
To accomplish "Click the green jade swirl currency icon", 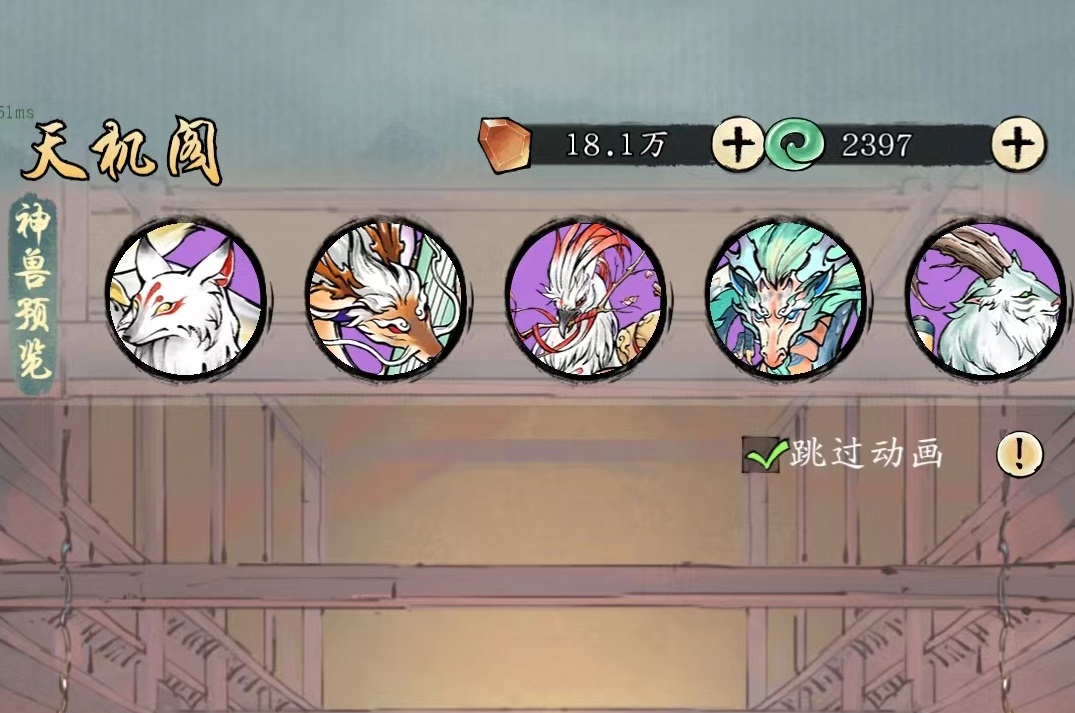I will [795, 145].
